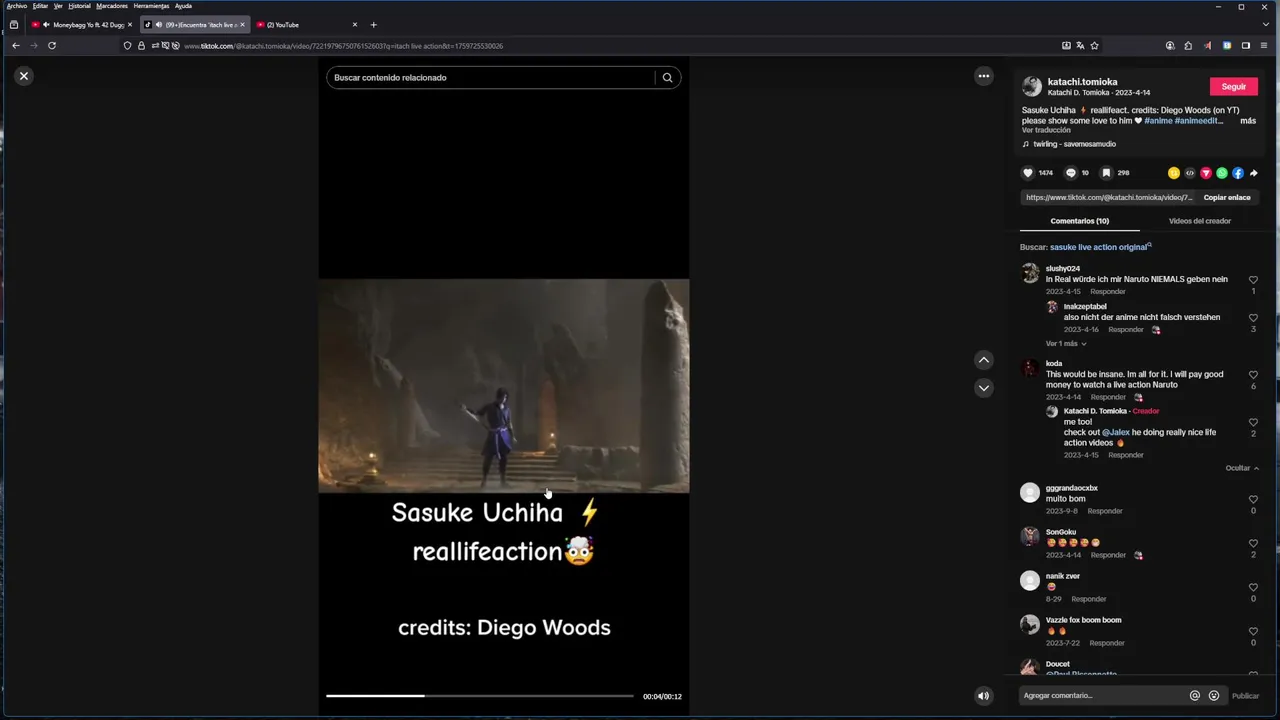This screenshot has height=720, width=1280.
Task: Like the video with heart icon
Action: coord(1027,173)
